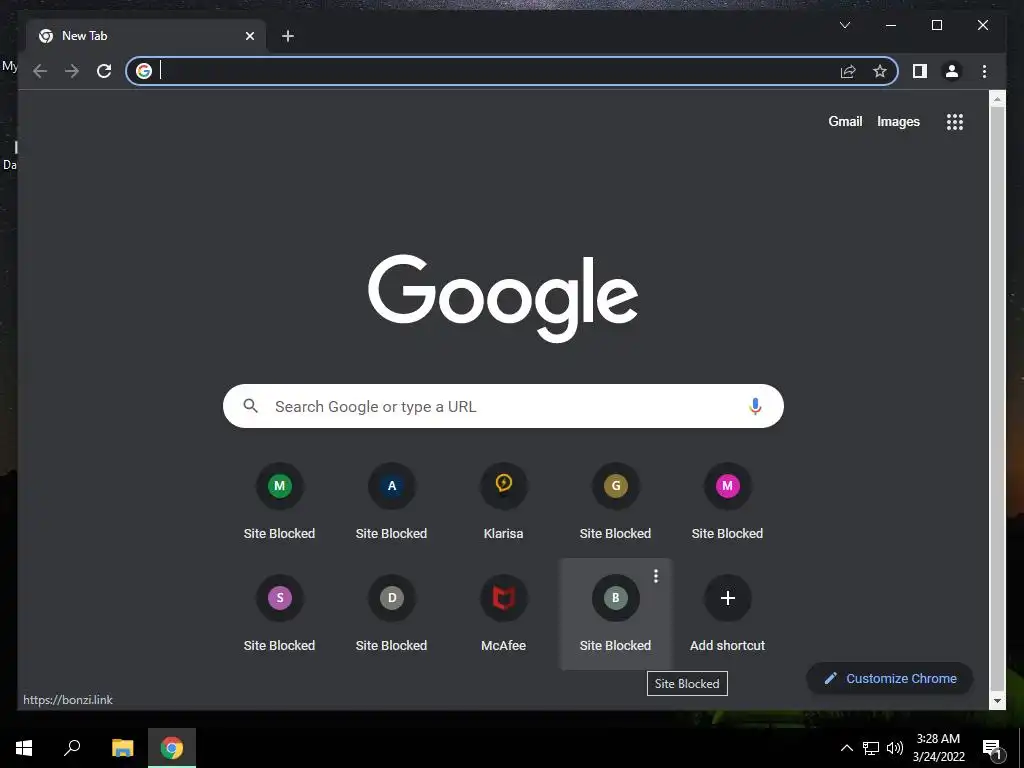Open the McAfee shortcut
Screen dimensions: 1024x768
[x=504, y=613]
